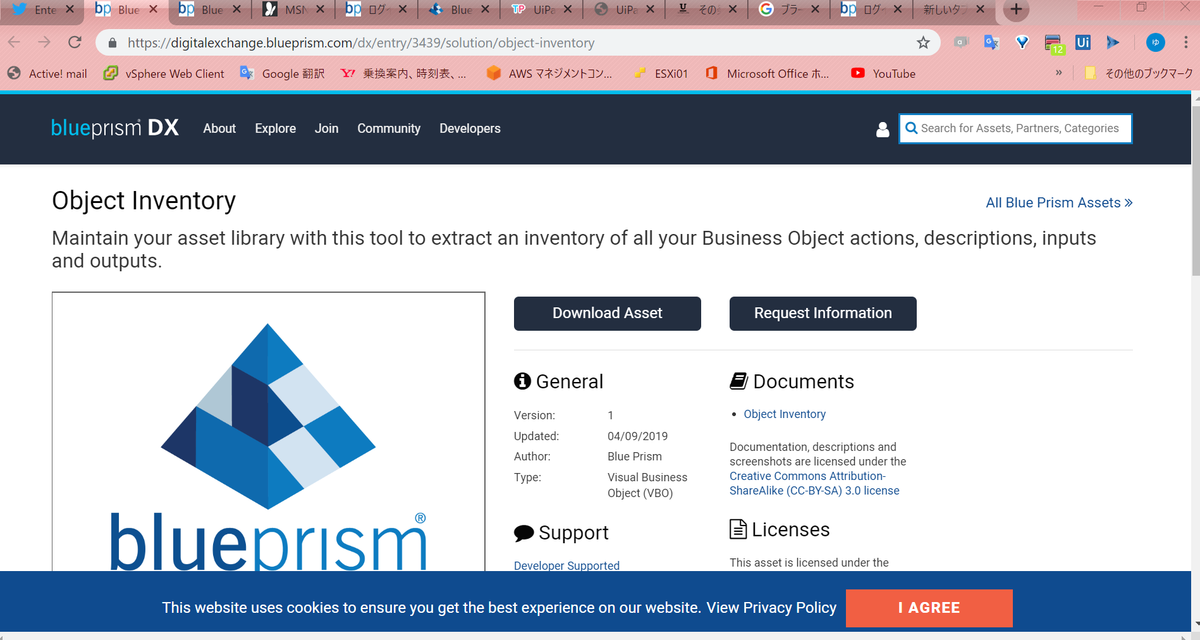The height and width of the screenshot is (640, 1200).
Task: Click the UiPath extension icon in toolbar
Action: (x=1083, y=43)
